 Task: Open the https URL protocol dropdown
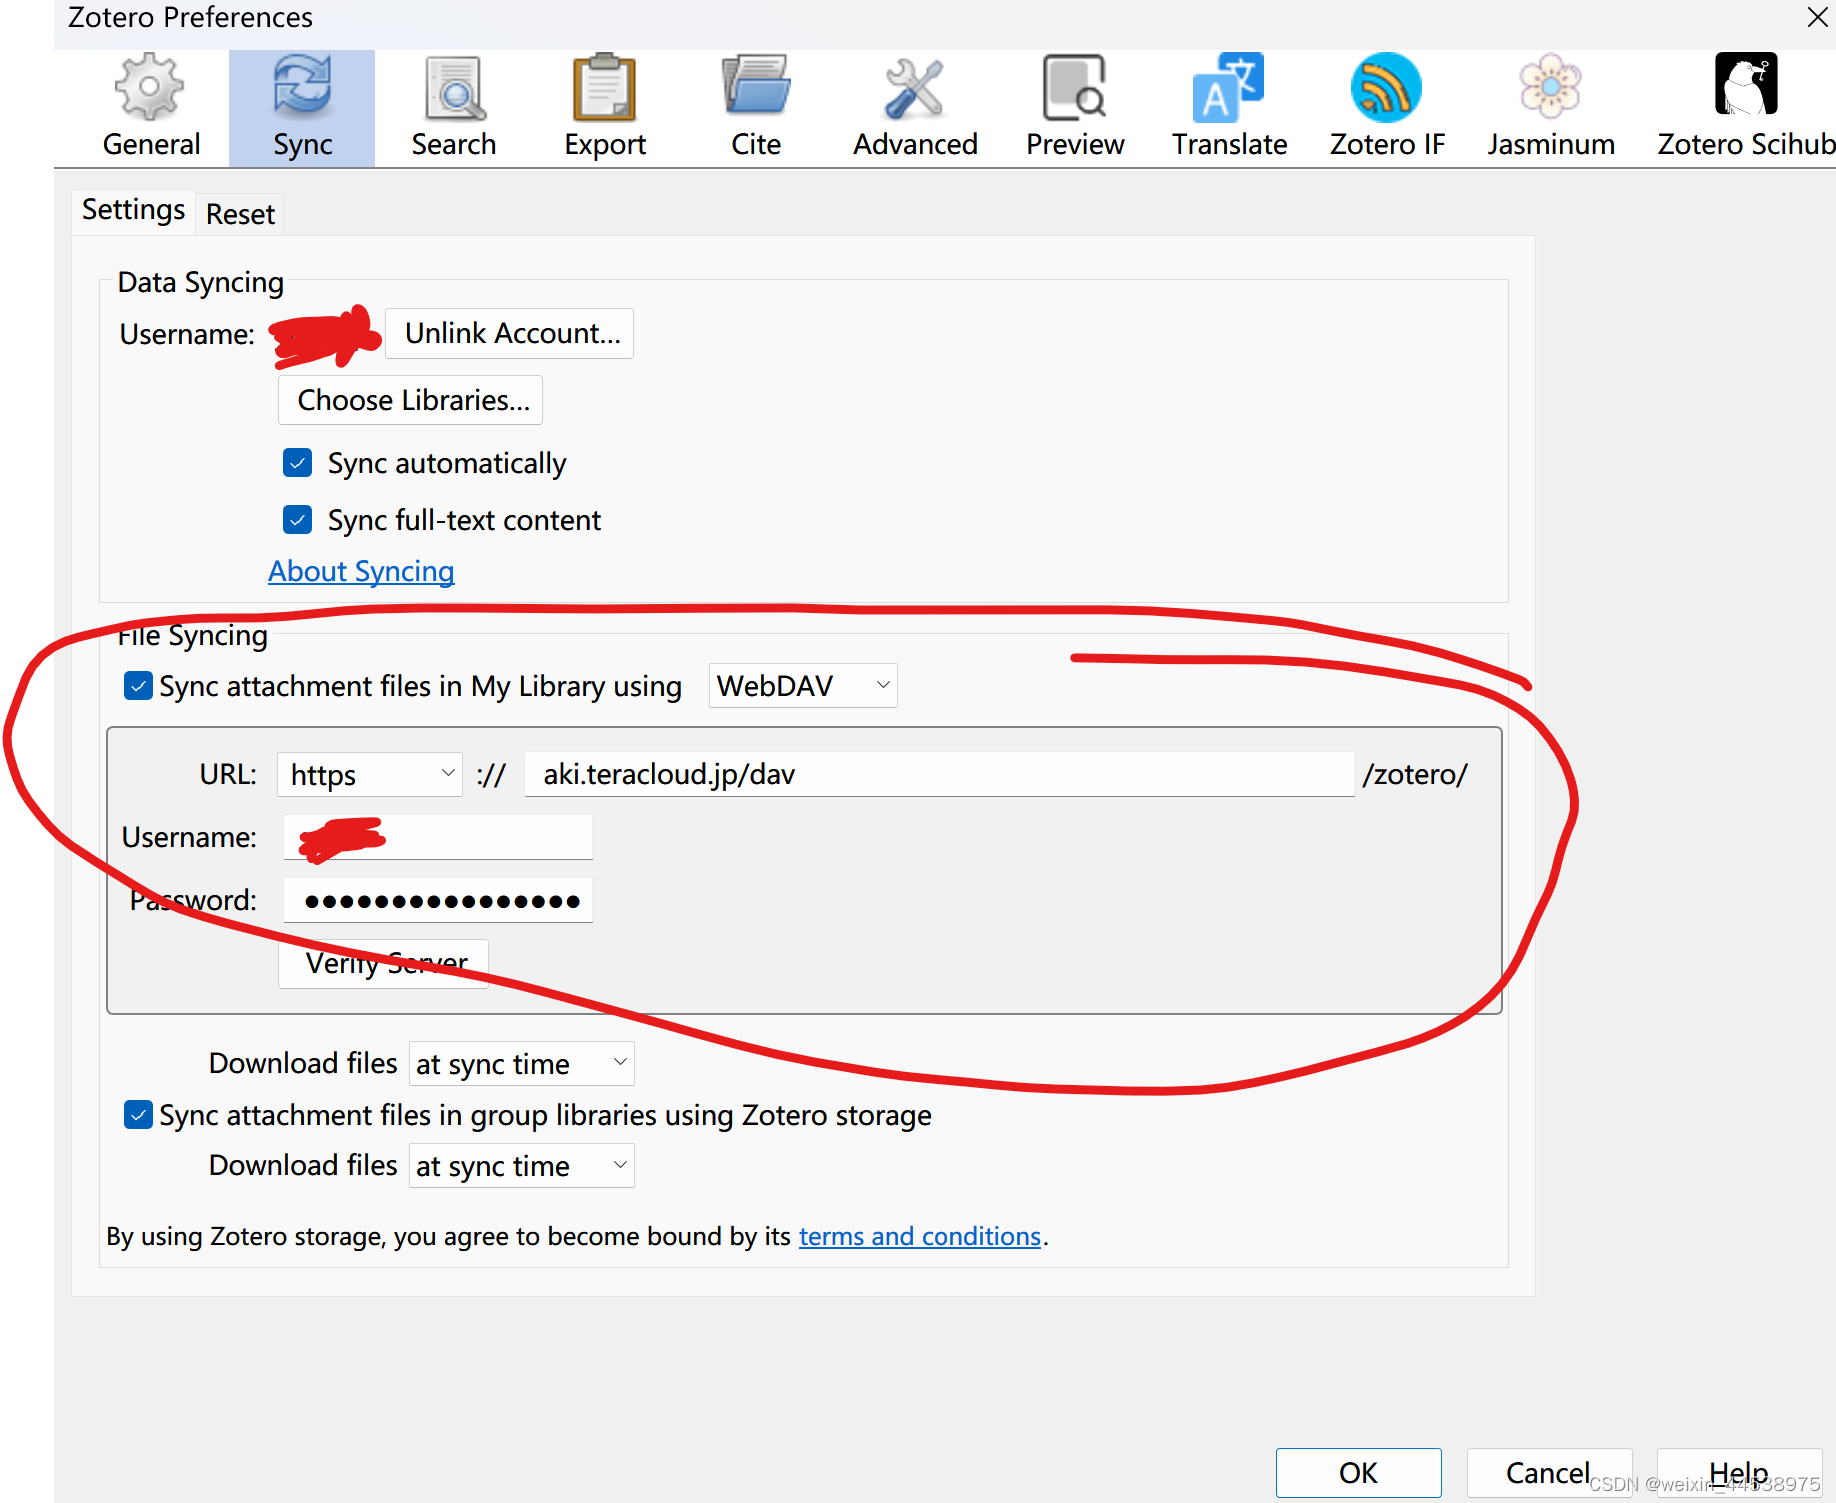370,774
